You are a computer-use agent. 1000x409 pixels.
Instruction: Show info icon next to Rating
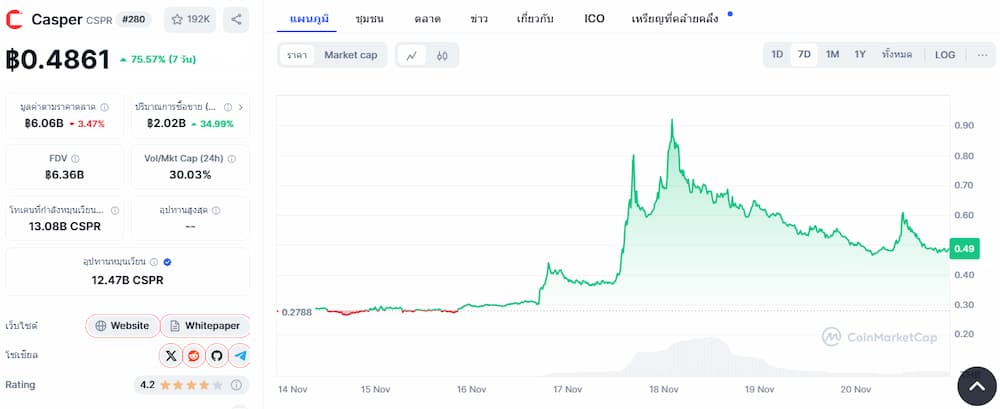pos(236,385)
